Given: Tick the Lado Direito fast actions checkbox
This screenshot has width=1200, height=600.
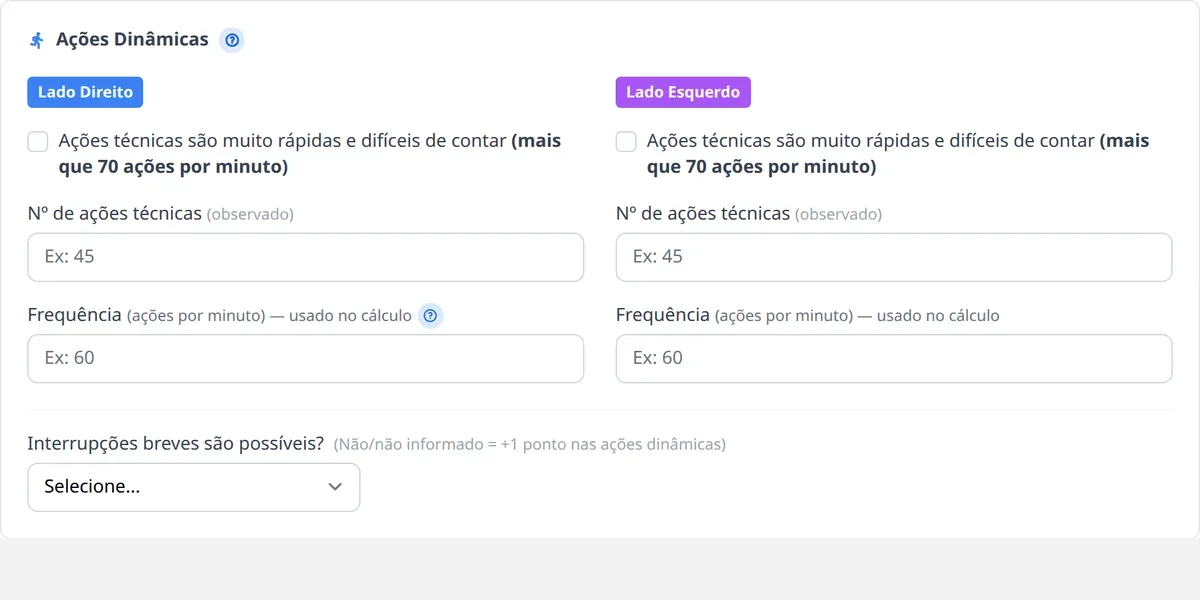Looking at the screenshot, I should 38,141.
